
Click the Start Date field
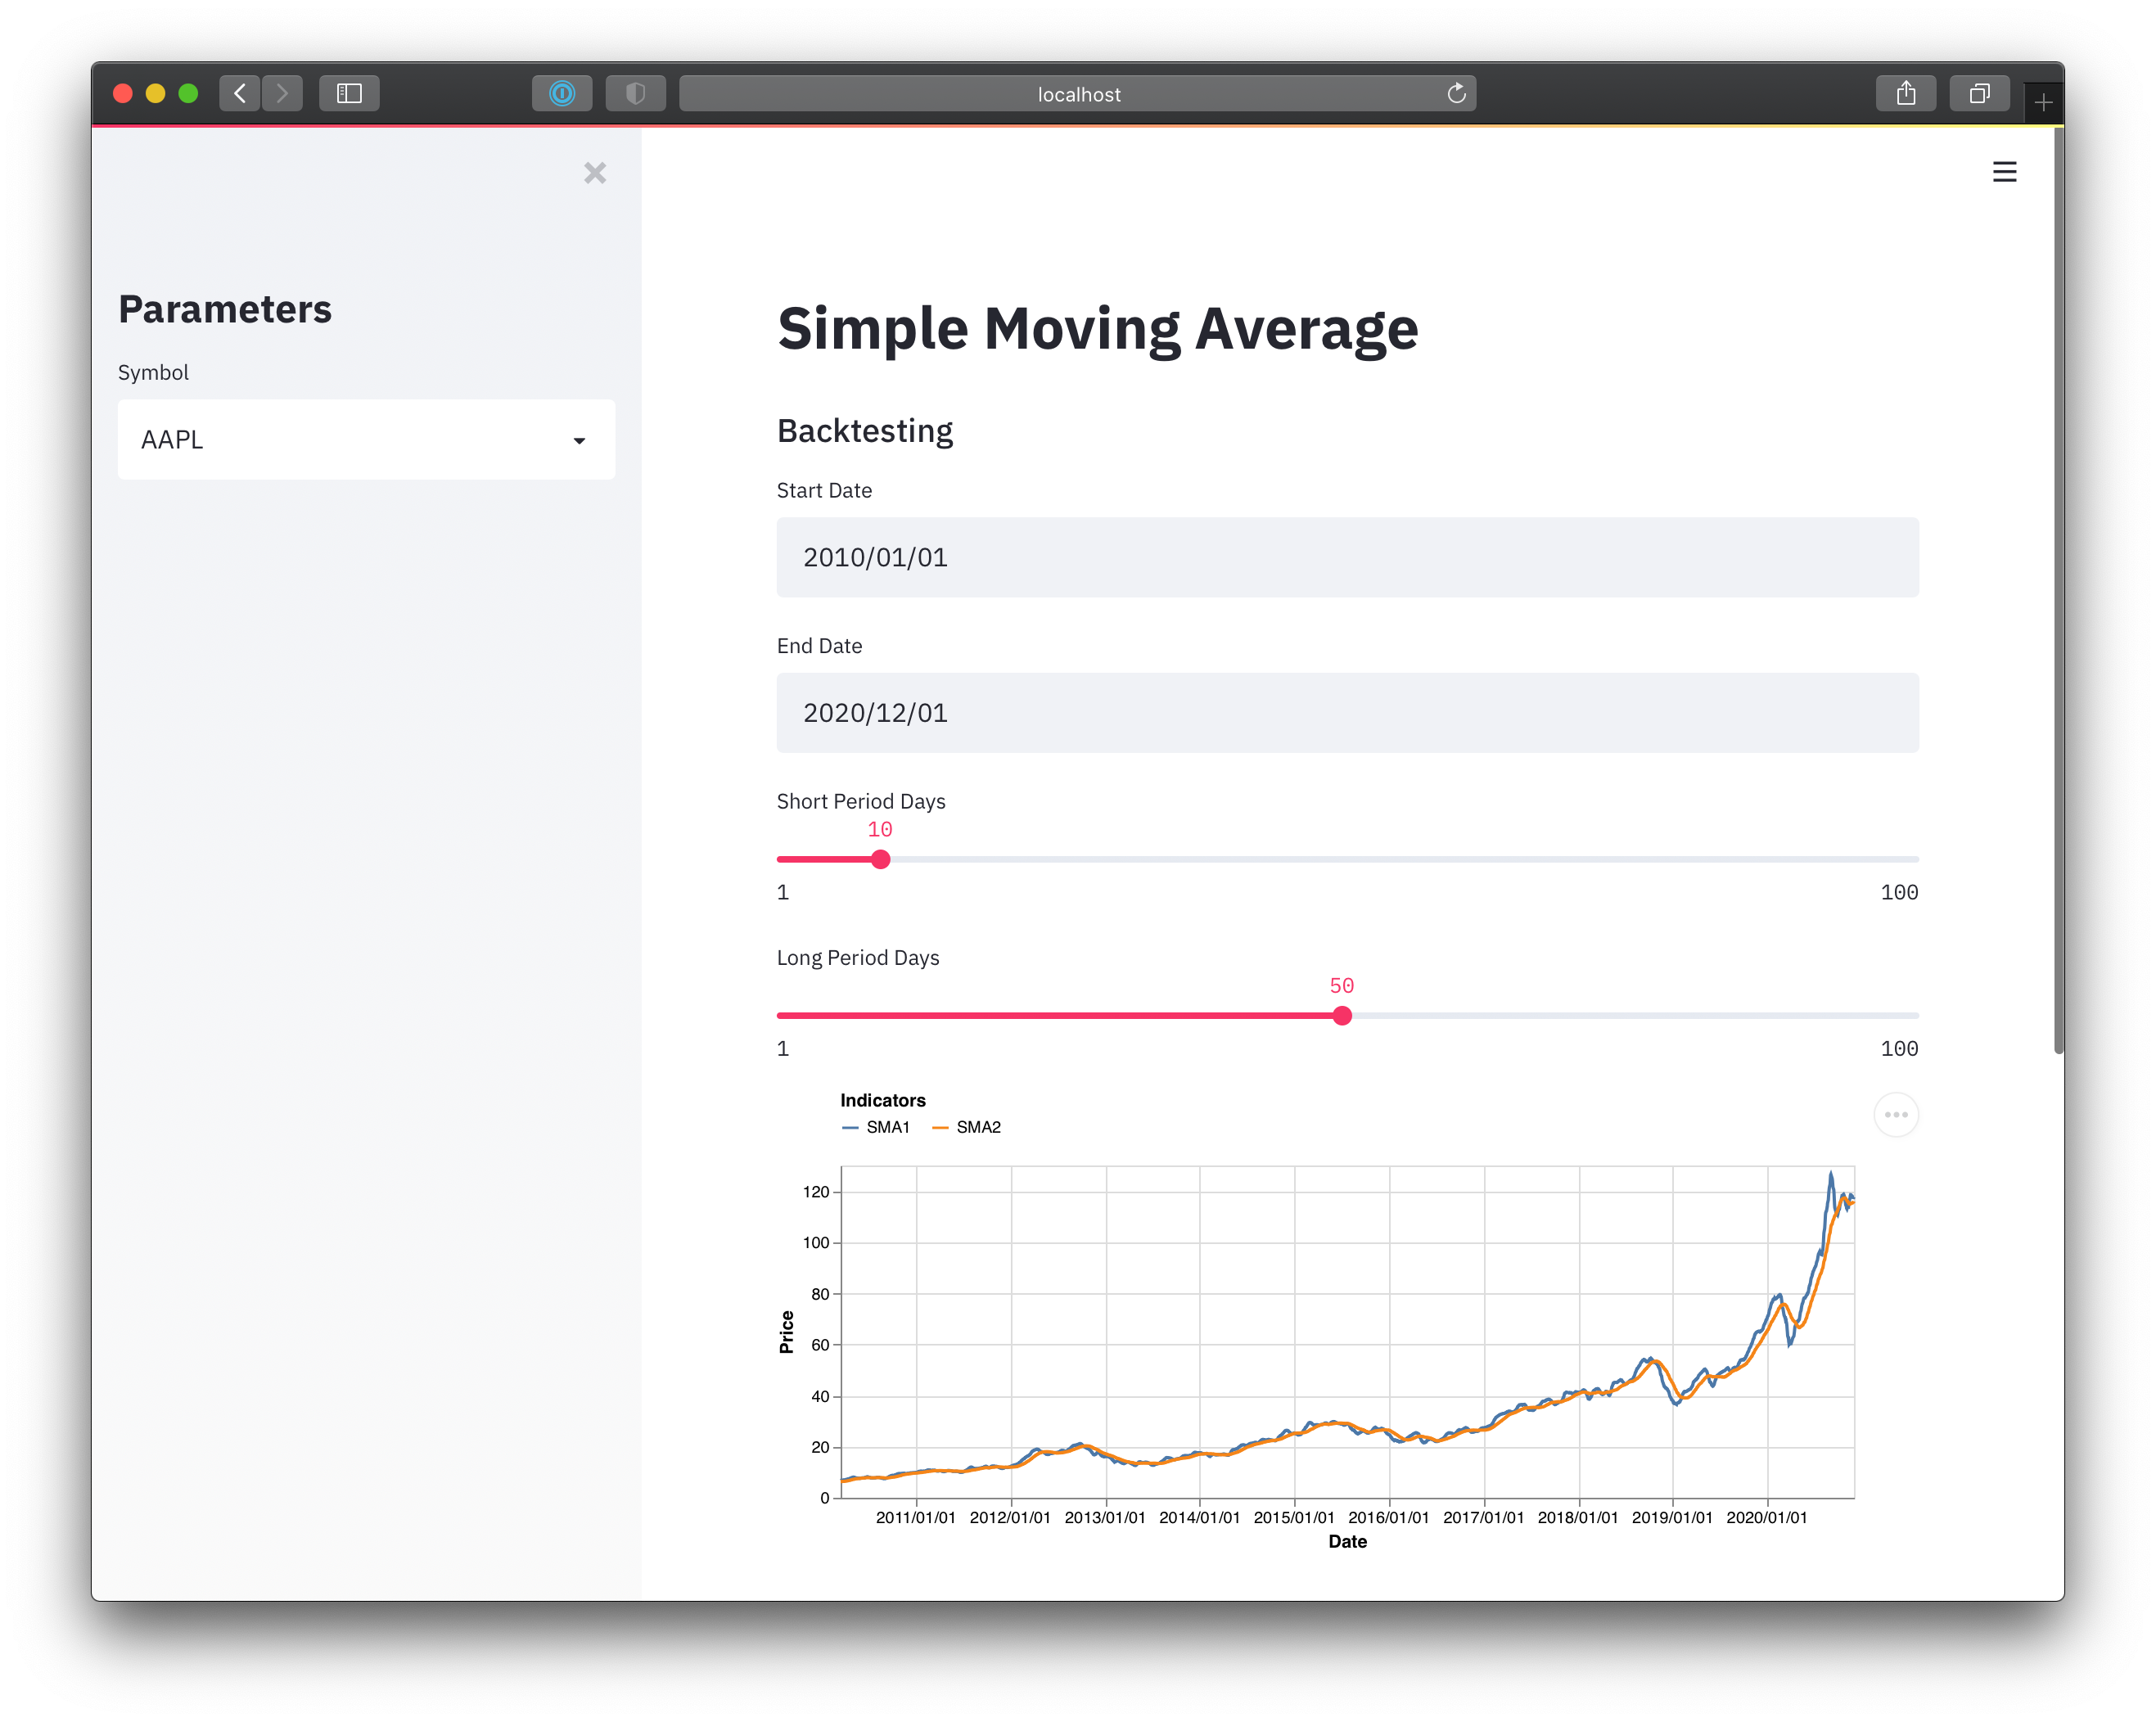1347,557
